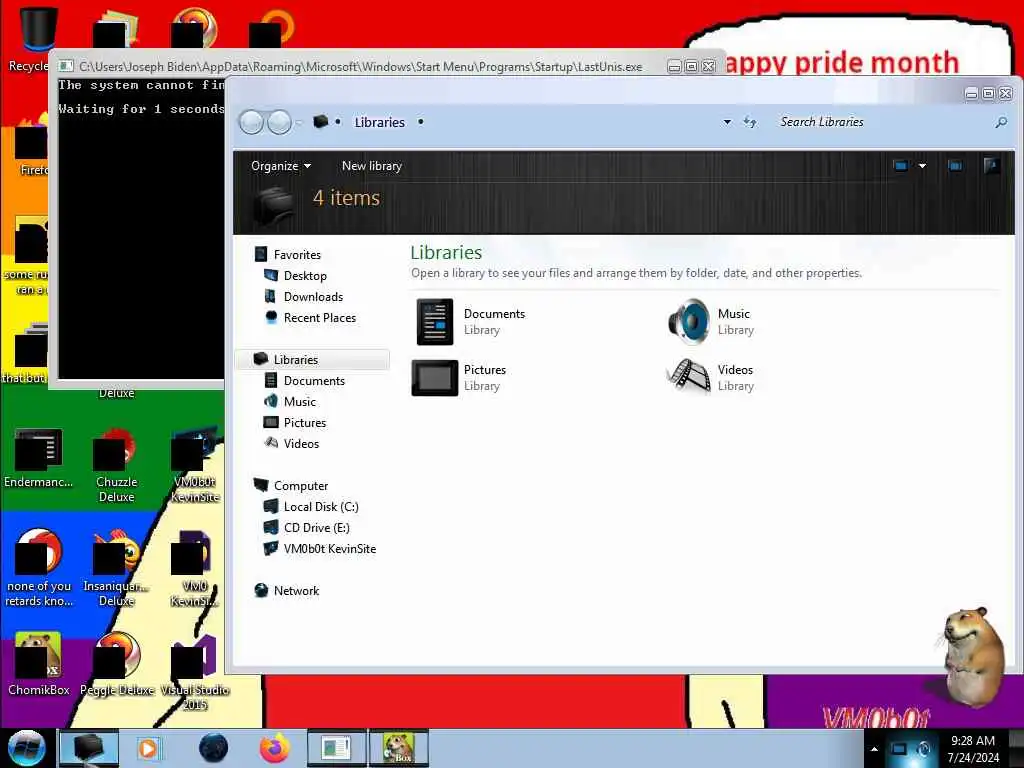Click the Windows Start button
Image resolution: width=1024 pixels, height=768 pixels.
pos(26,748)
